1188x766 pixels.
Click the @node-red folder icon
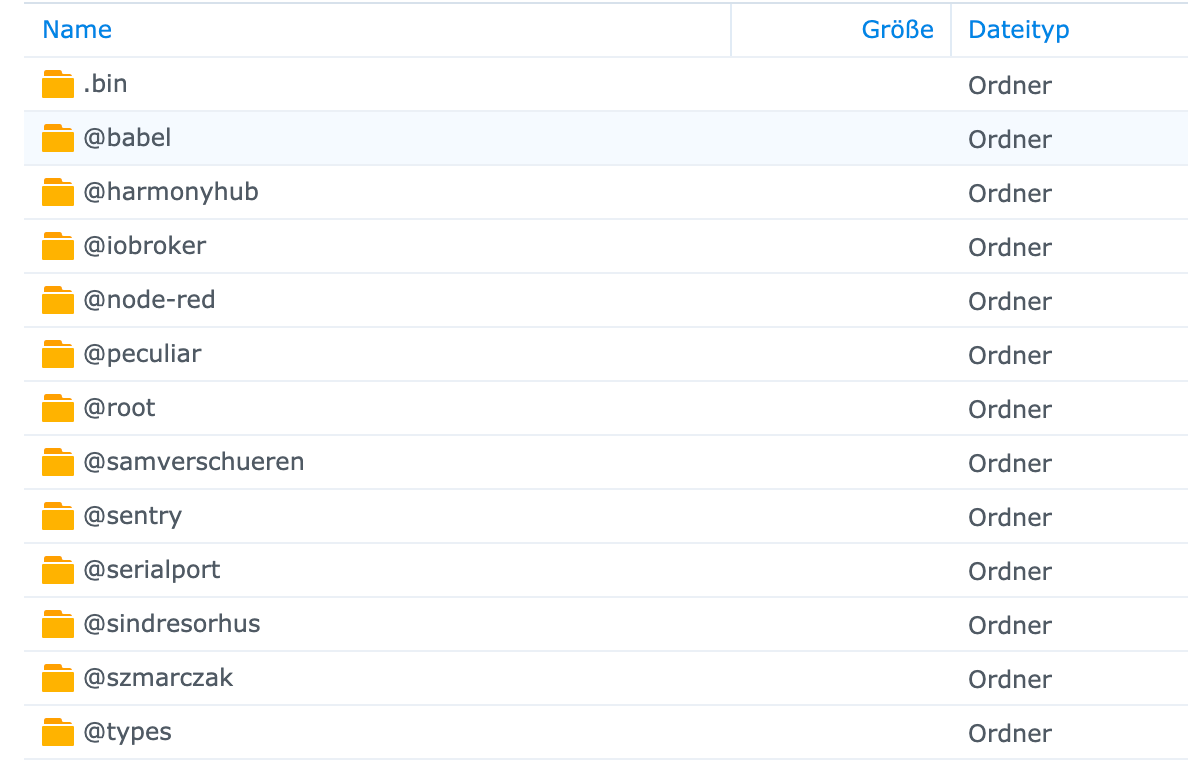(58, 300)
